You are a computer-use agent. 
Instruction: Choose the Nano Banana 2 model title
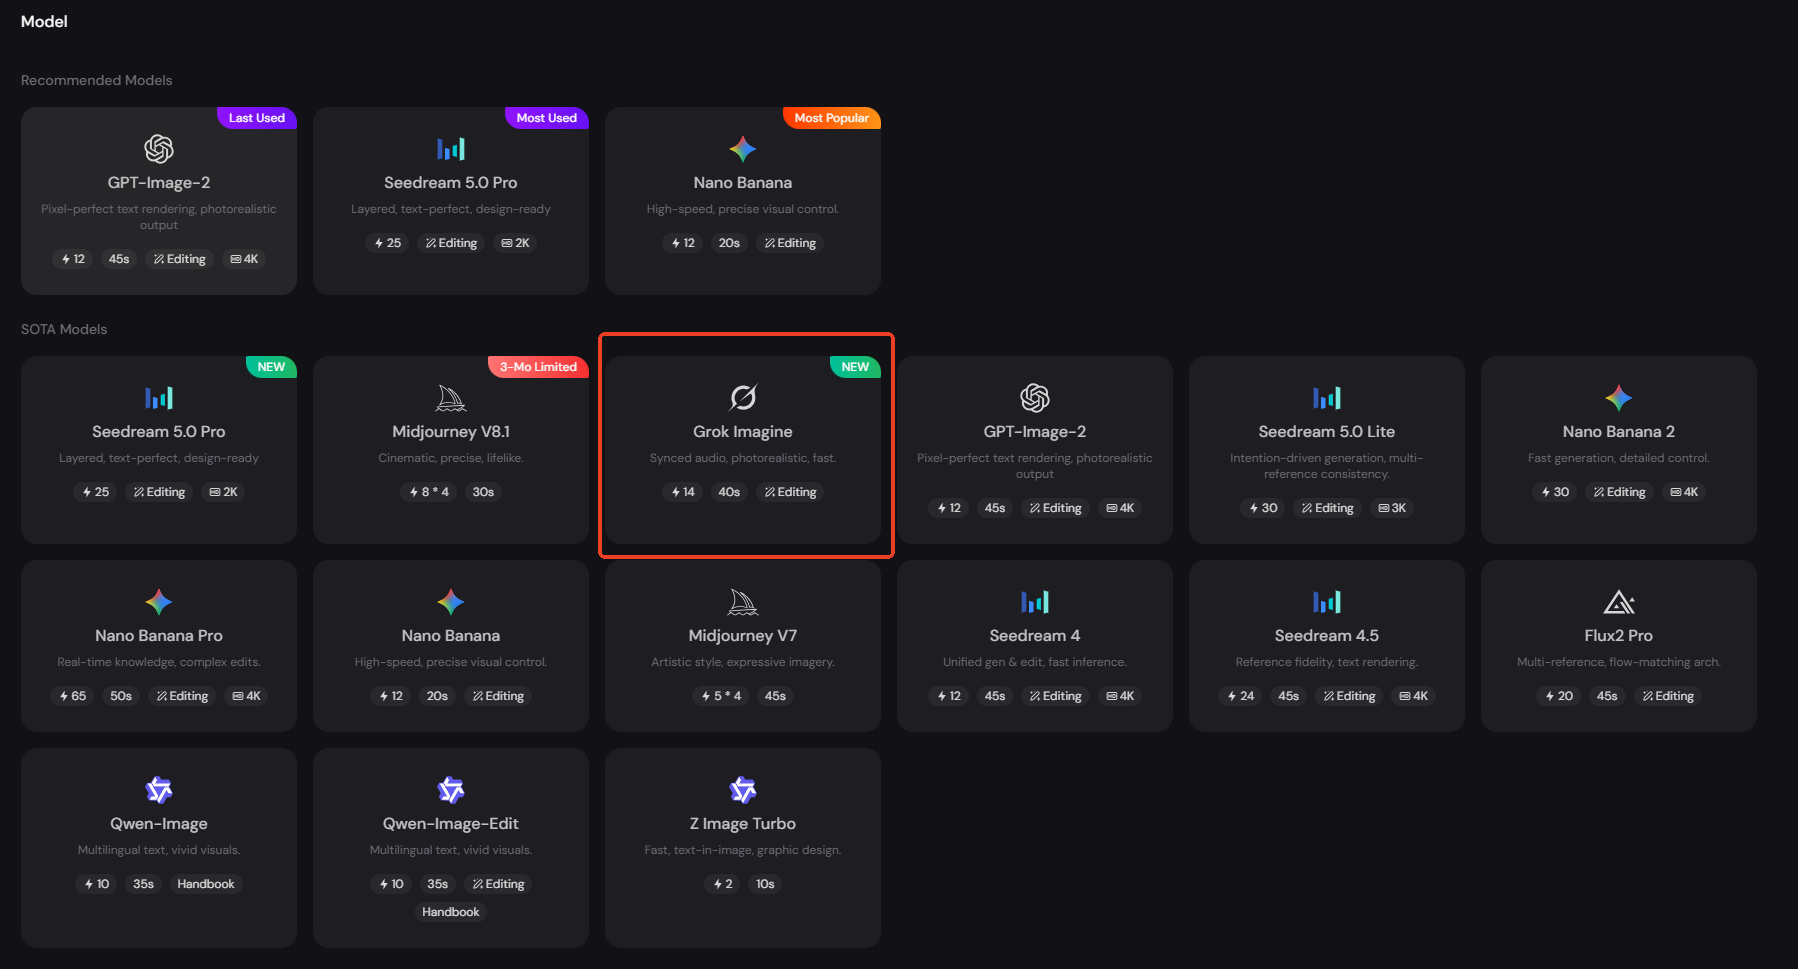coord(1619,432)
